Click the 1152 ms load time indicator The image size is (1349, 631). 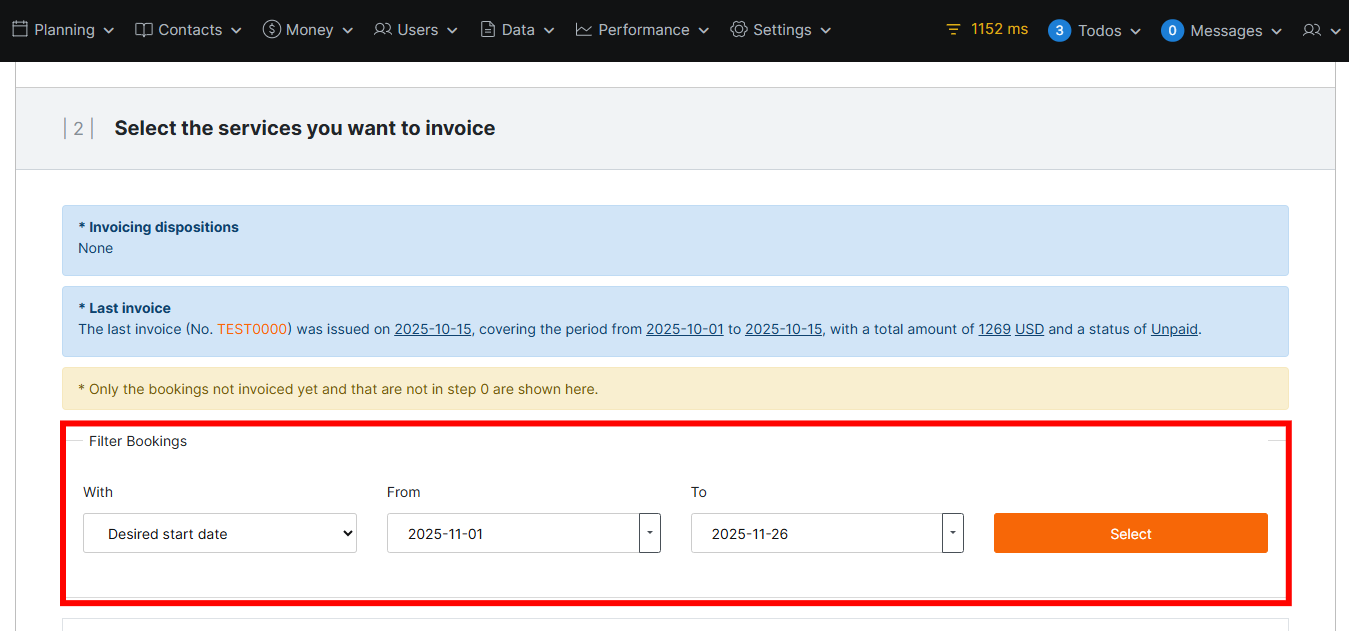tap(987, 29)
